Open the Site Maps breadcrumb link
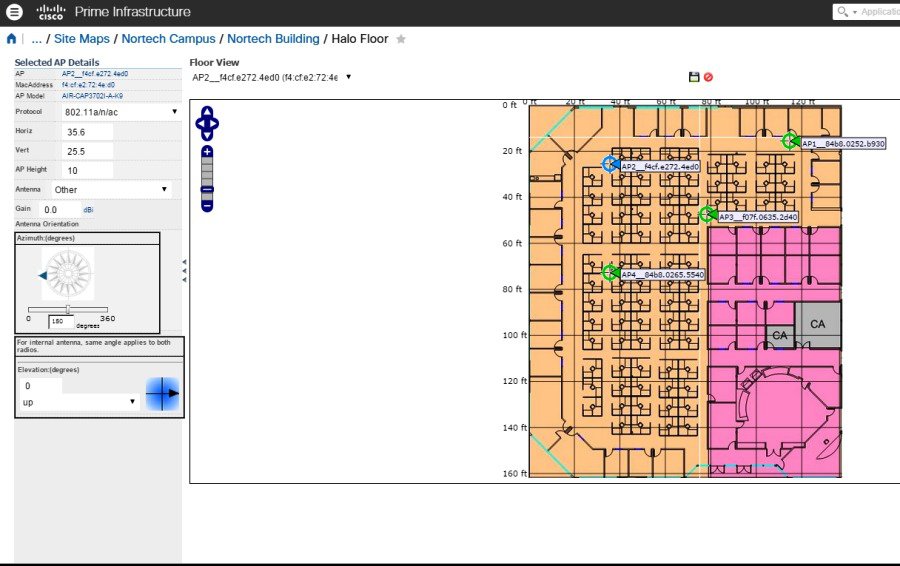This screenshot has width=900, height=566. point(82,38)
